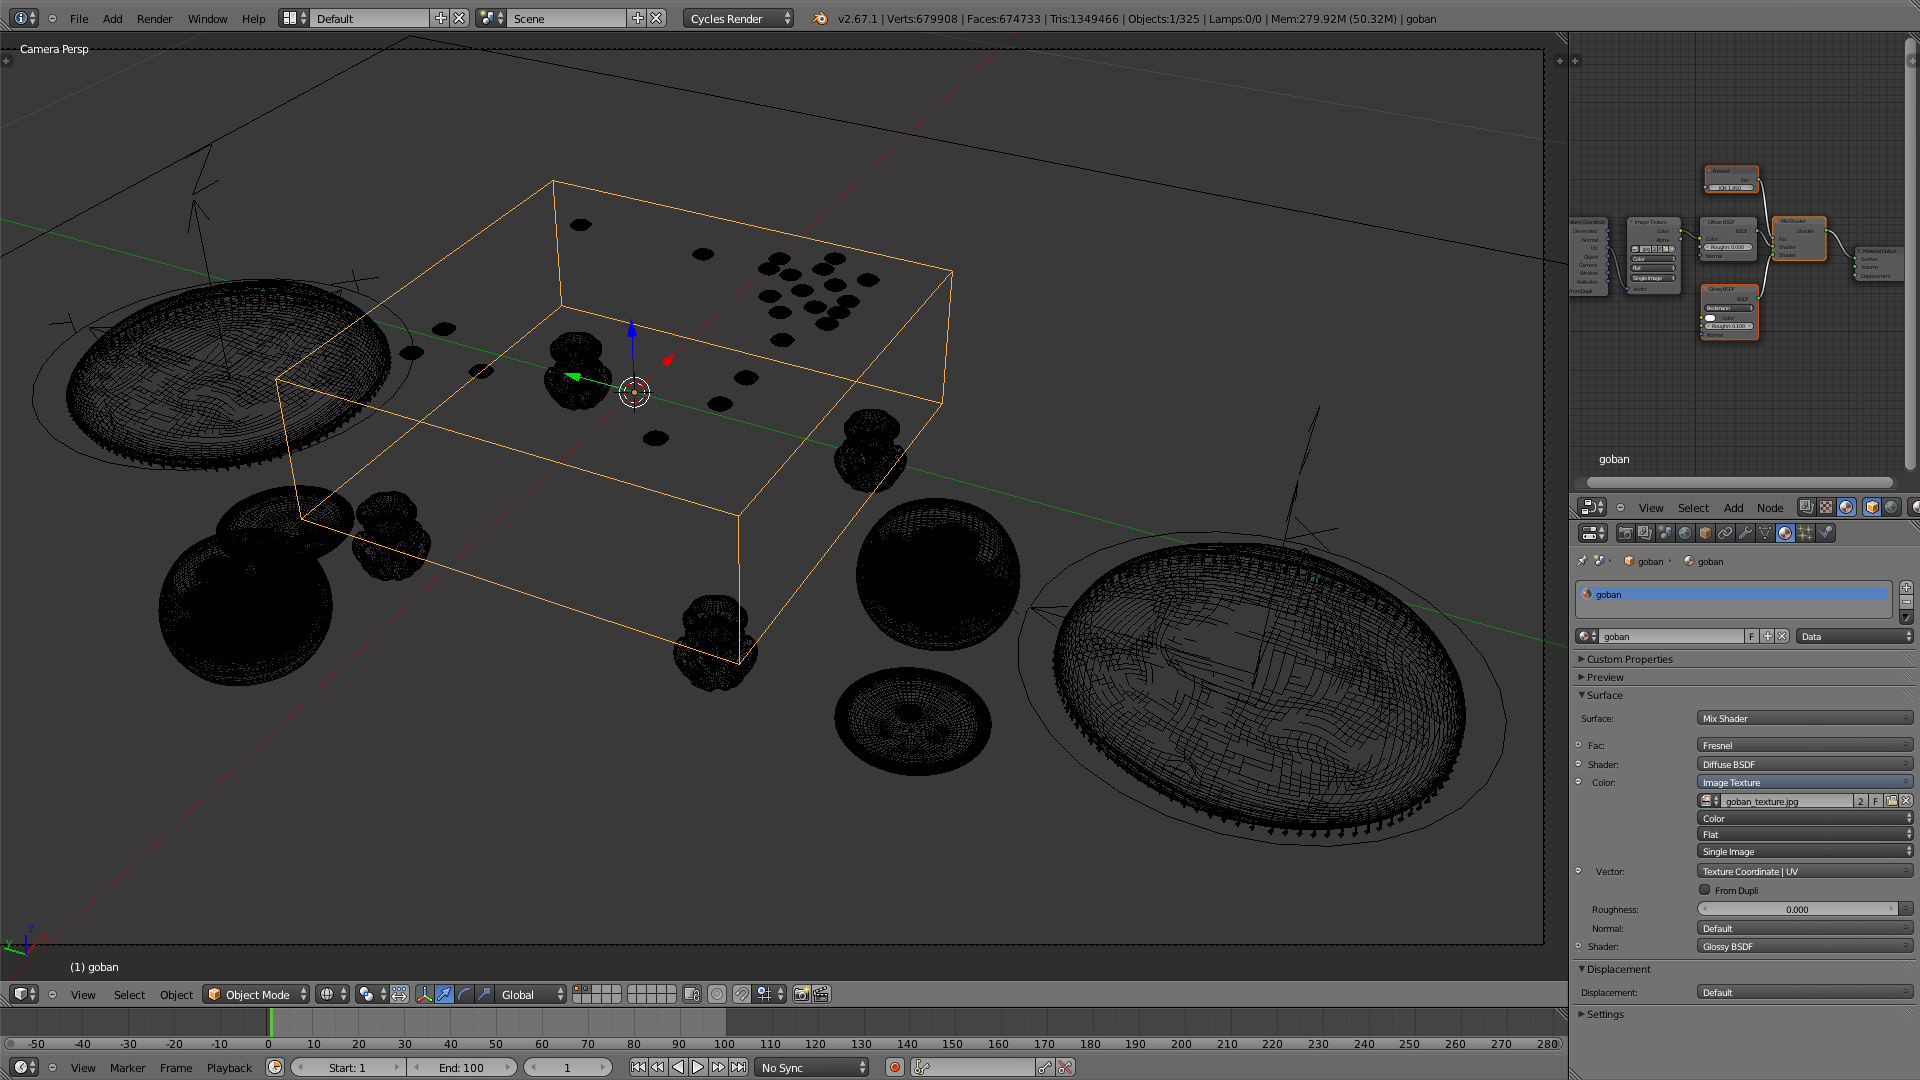The height and width of the screenshot is (1080, 1920).
Task: Choose Object shader source (cube) in node header
Action: click(1872, 507)
